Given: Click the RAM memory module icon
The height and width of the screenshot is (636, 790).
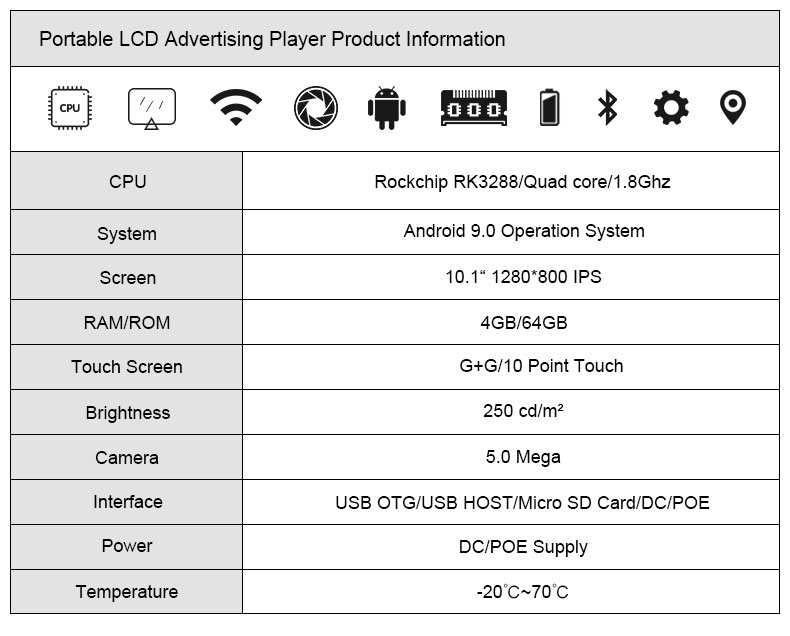Looking at the screenshot, I should tap(474, 108).
